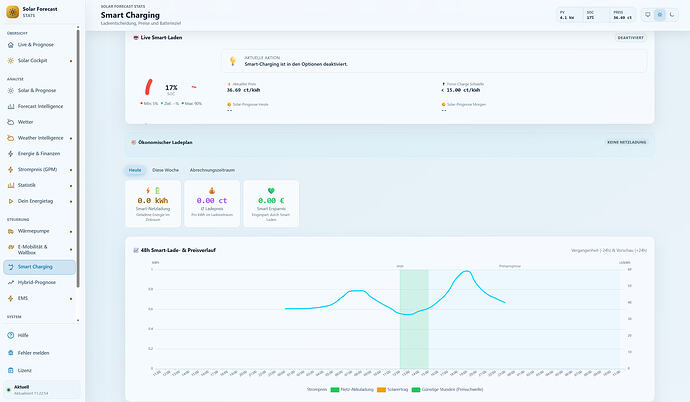Switch to system theme monitor toggle

(x=648, y=15)
